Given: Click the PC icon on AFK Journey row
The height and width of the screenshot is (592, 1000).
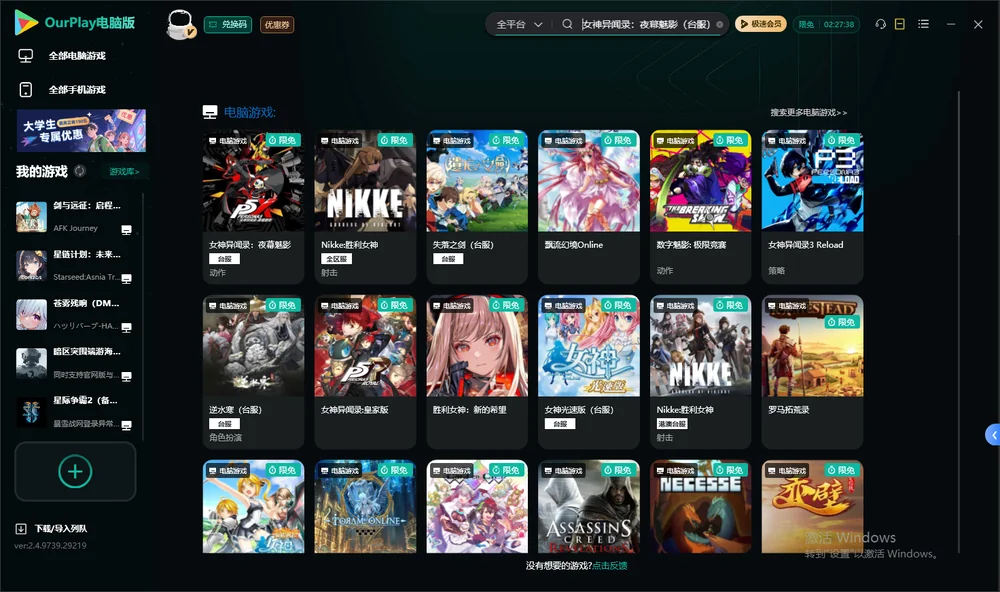Looking at the screenshot, I should tap(126, 230).
